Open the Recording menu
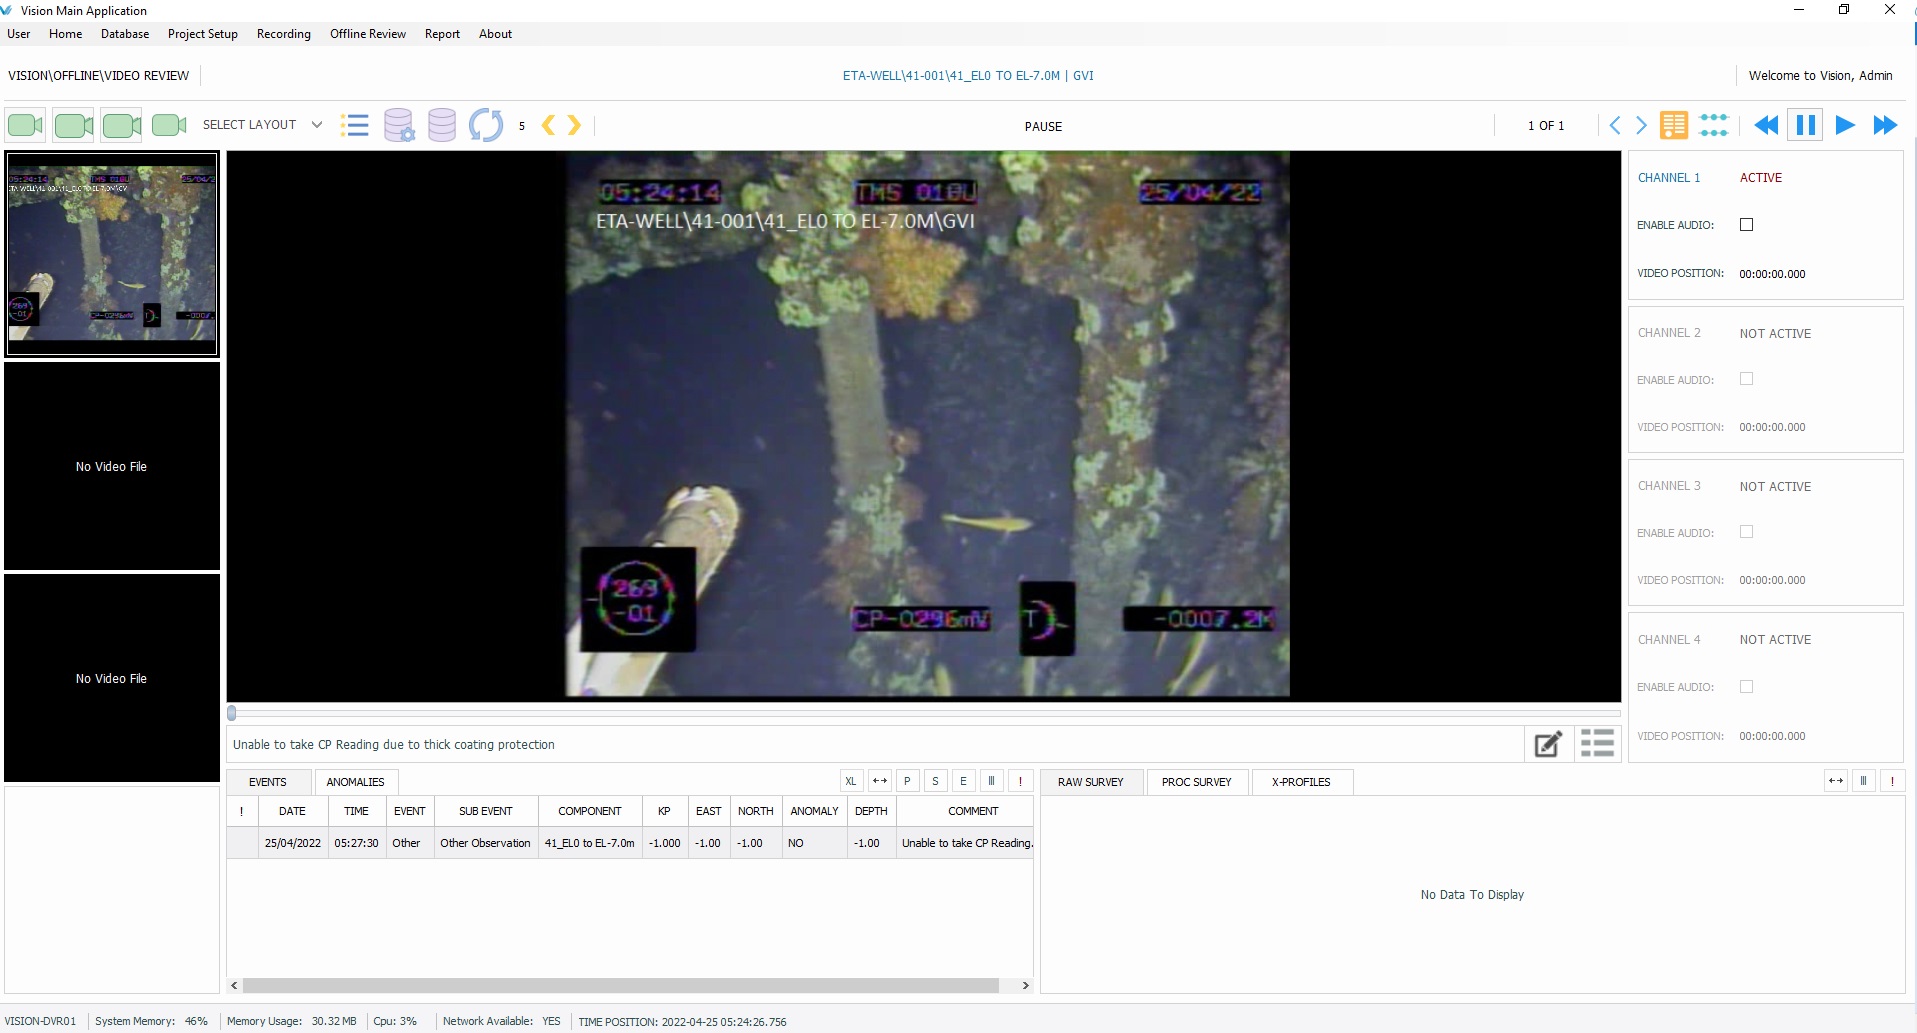 [284, 34]
